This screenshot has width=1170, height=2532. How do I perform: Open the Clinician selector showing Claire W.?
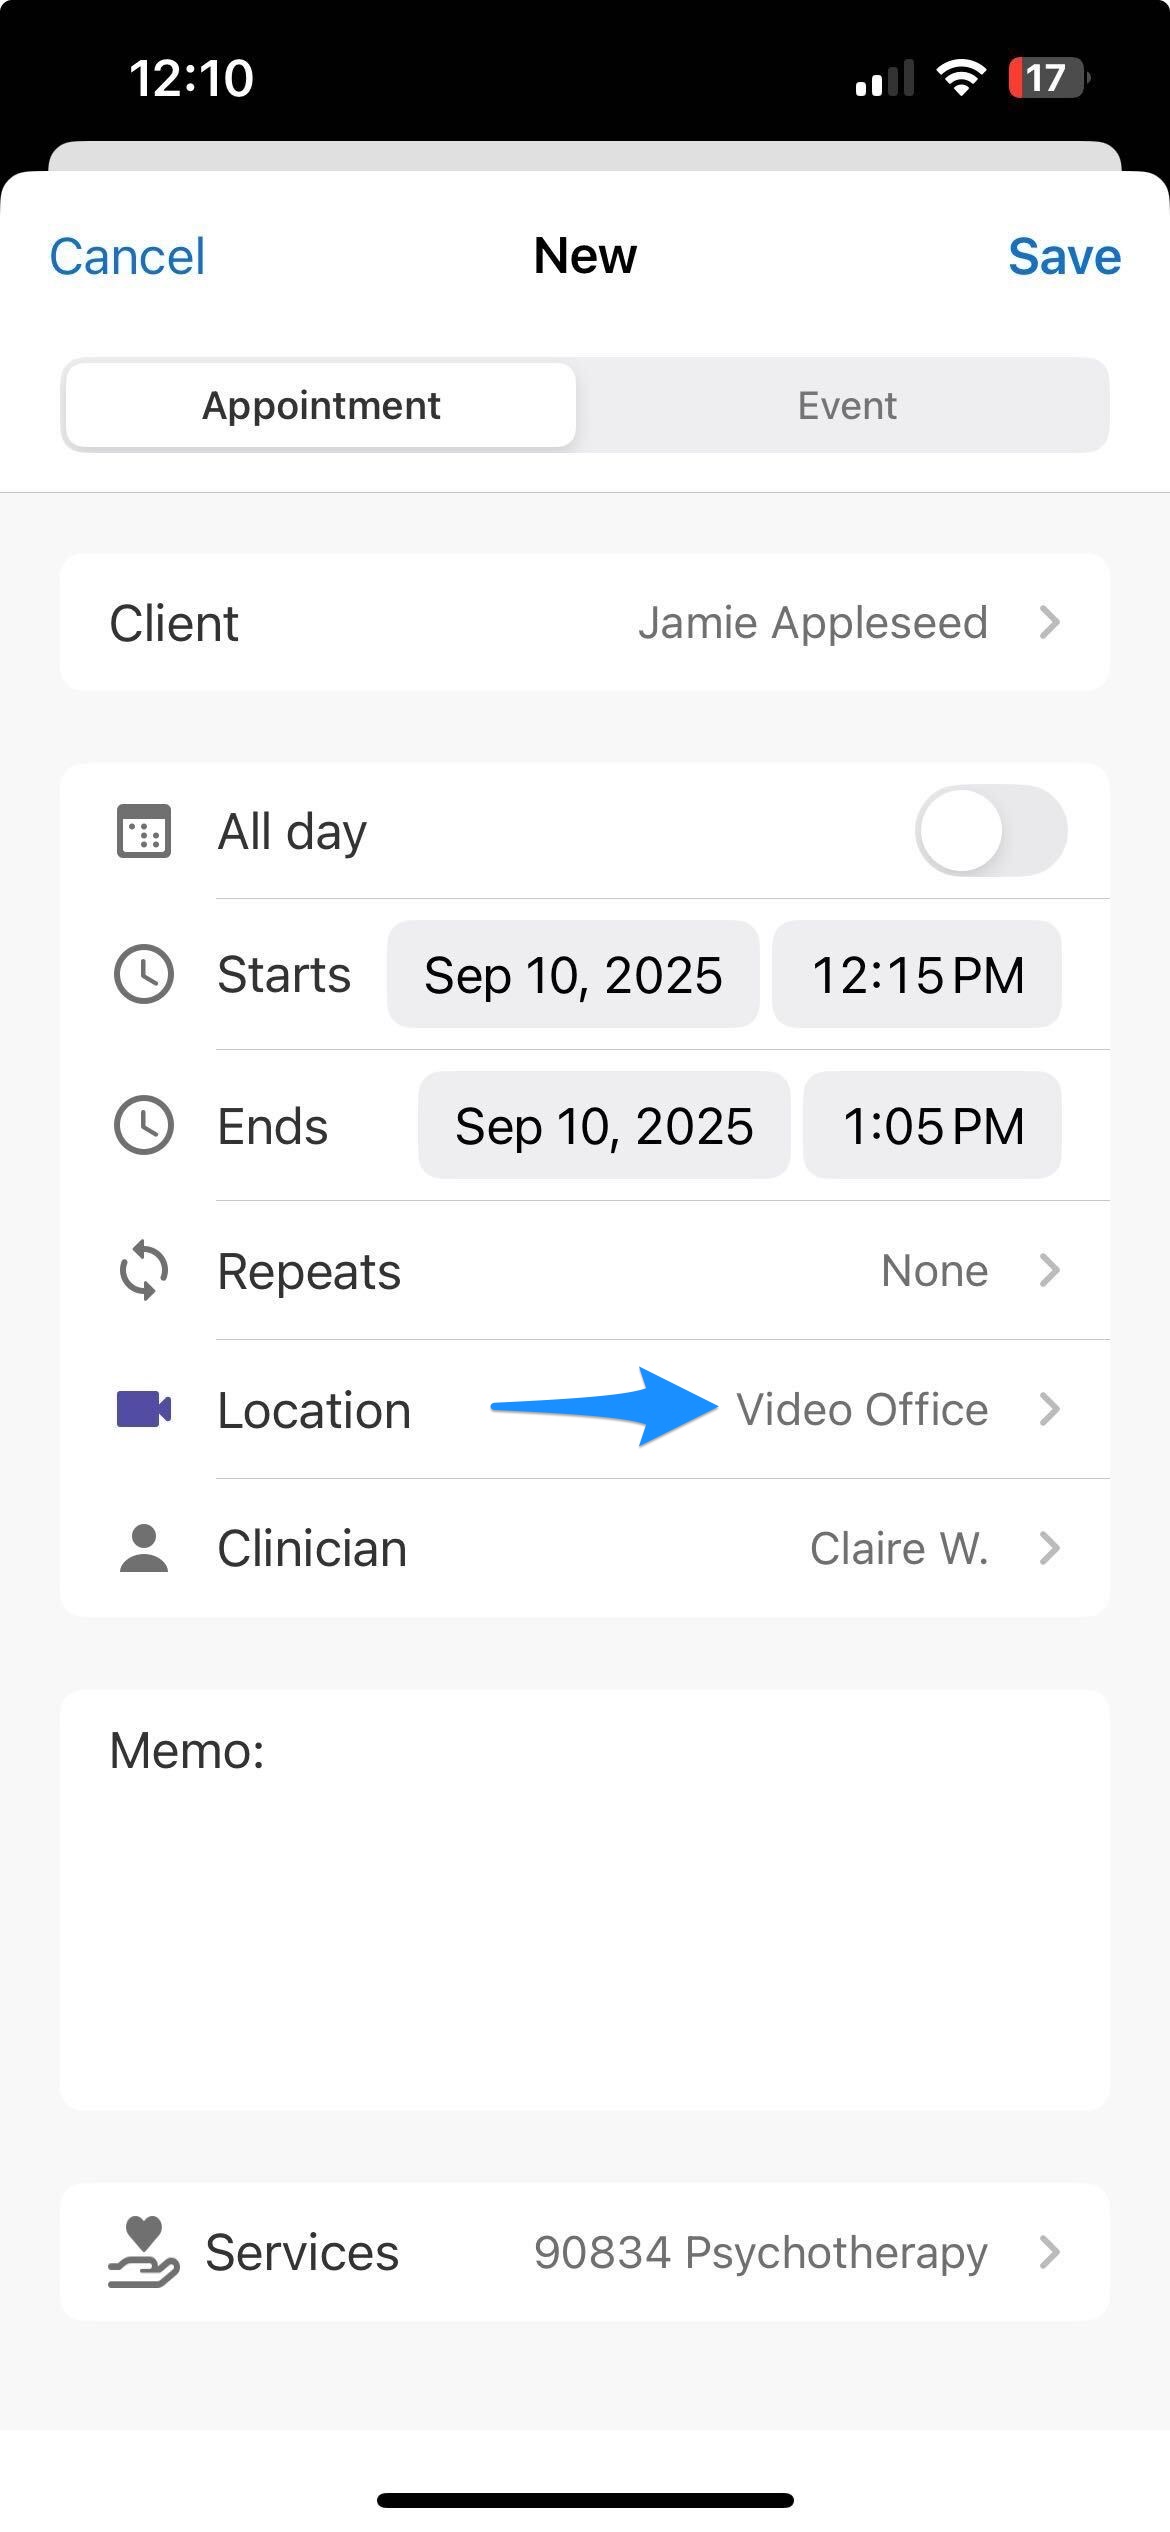[1050, 1547]
